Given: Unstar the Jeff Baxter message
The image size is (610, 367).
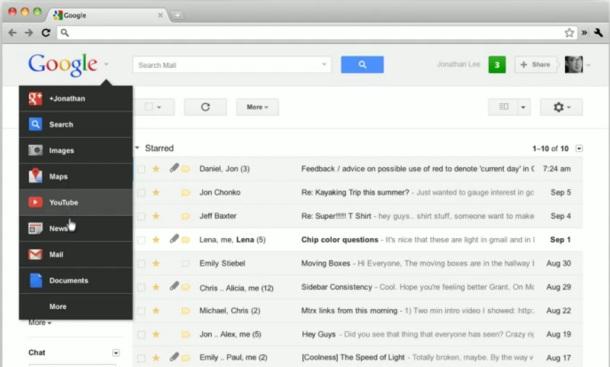Looking at the screenshot, I should point(156,216).
